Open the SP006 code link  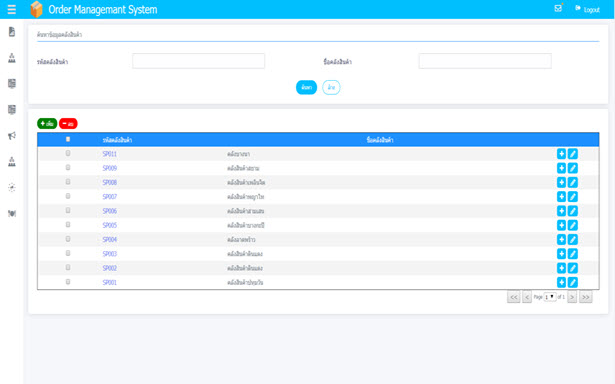click(x=109, y=211)
